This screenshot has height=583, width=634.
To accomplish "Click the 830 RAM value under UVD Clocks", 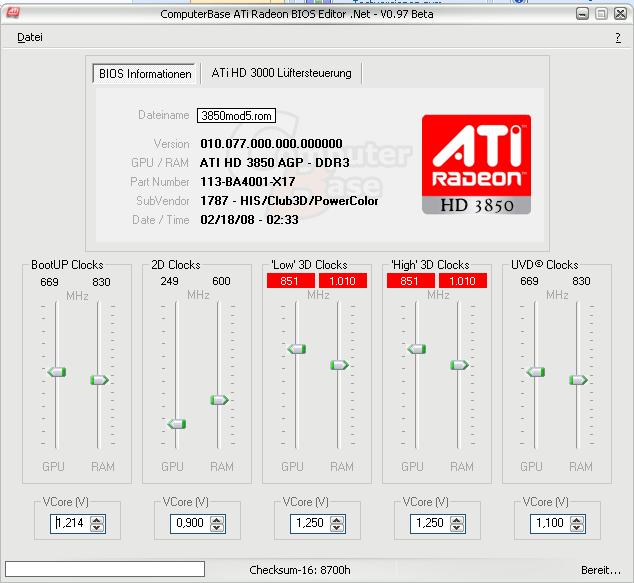I will coord(581,281).
